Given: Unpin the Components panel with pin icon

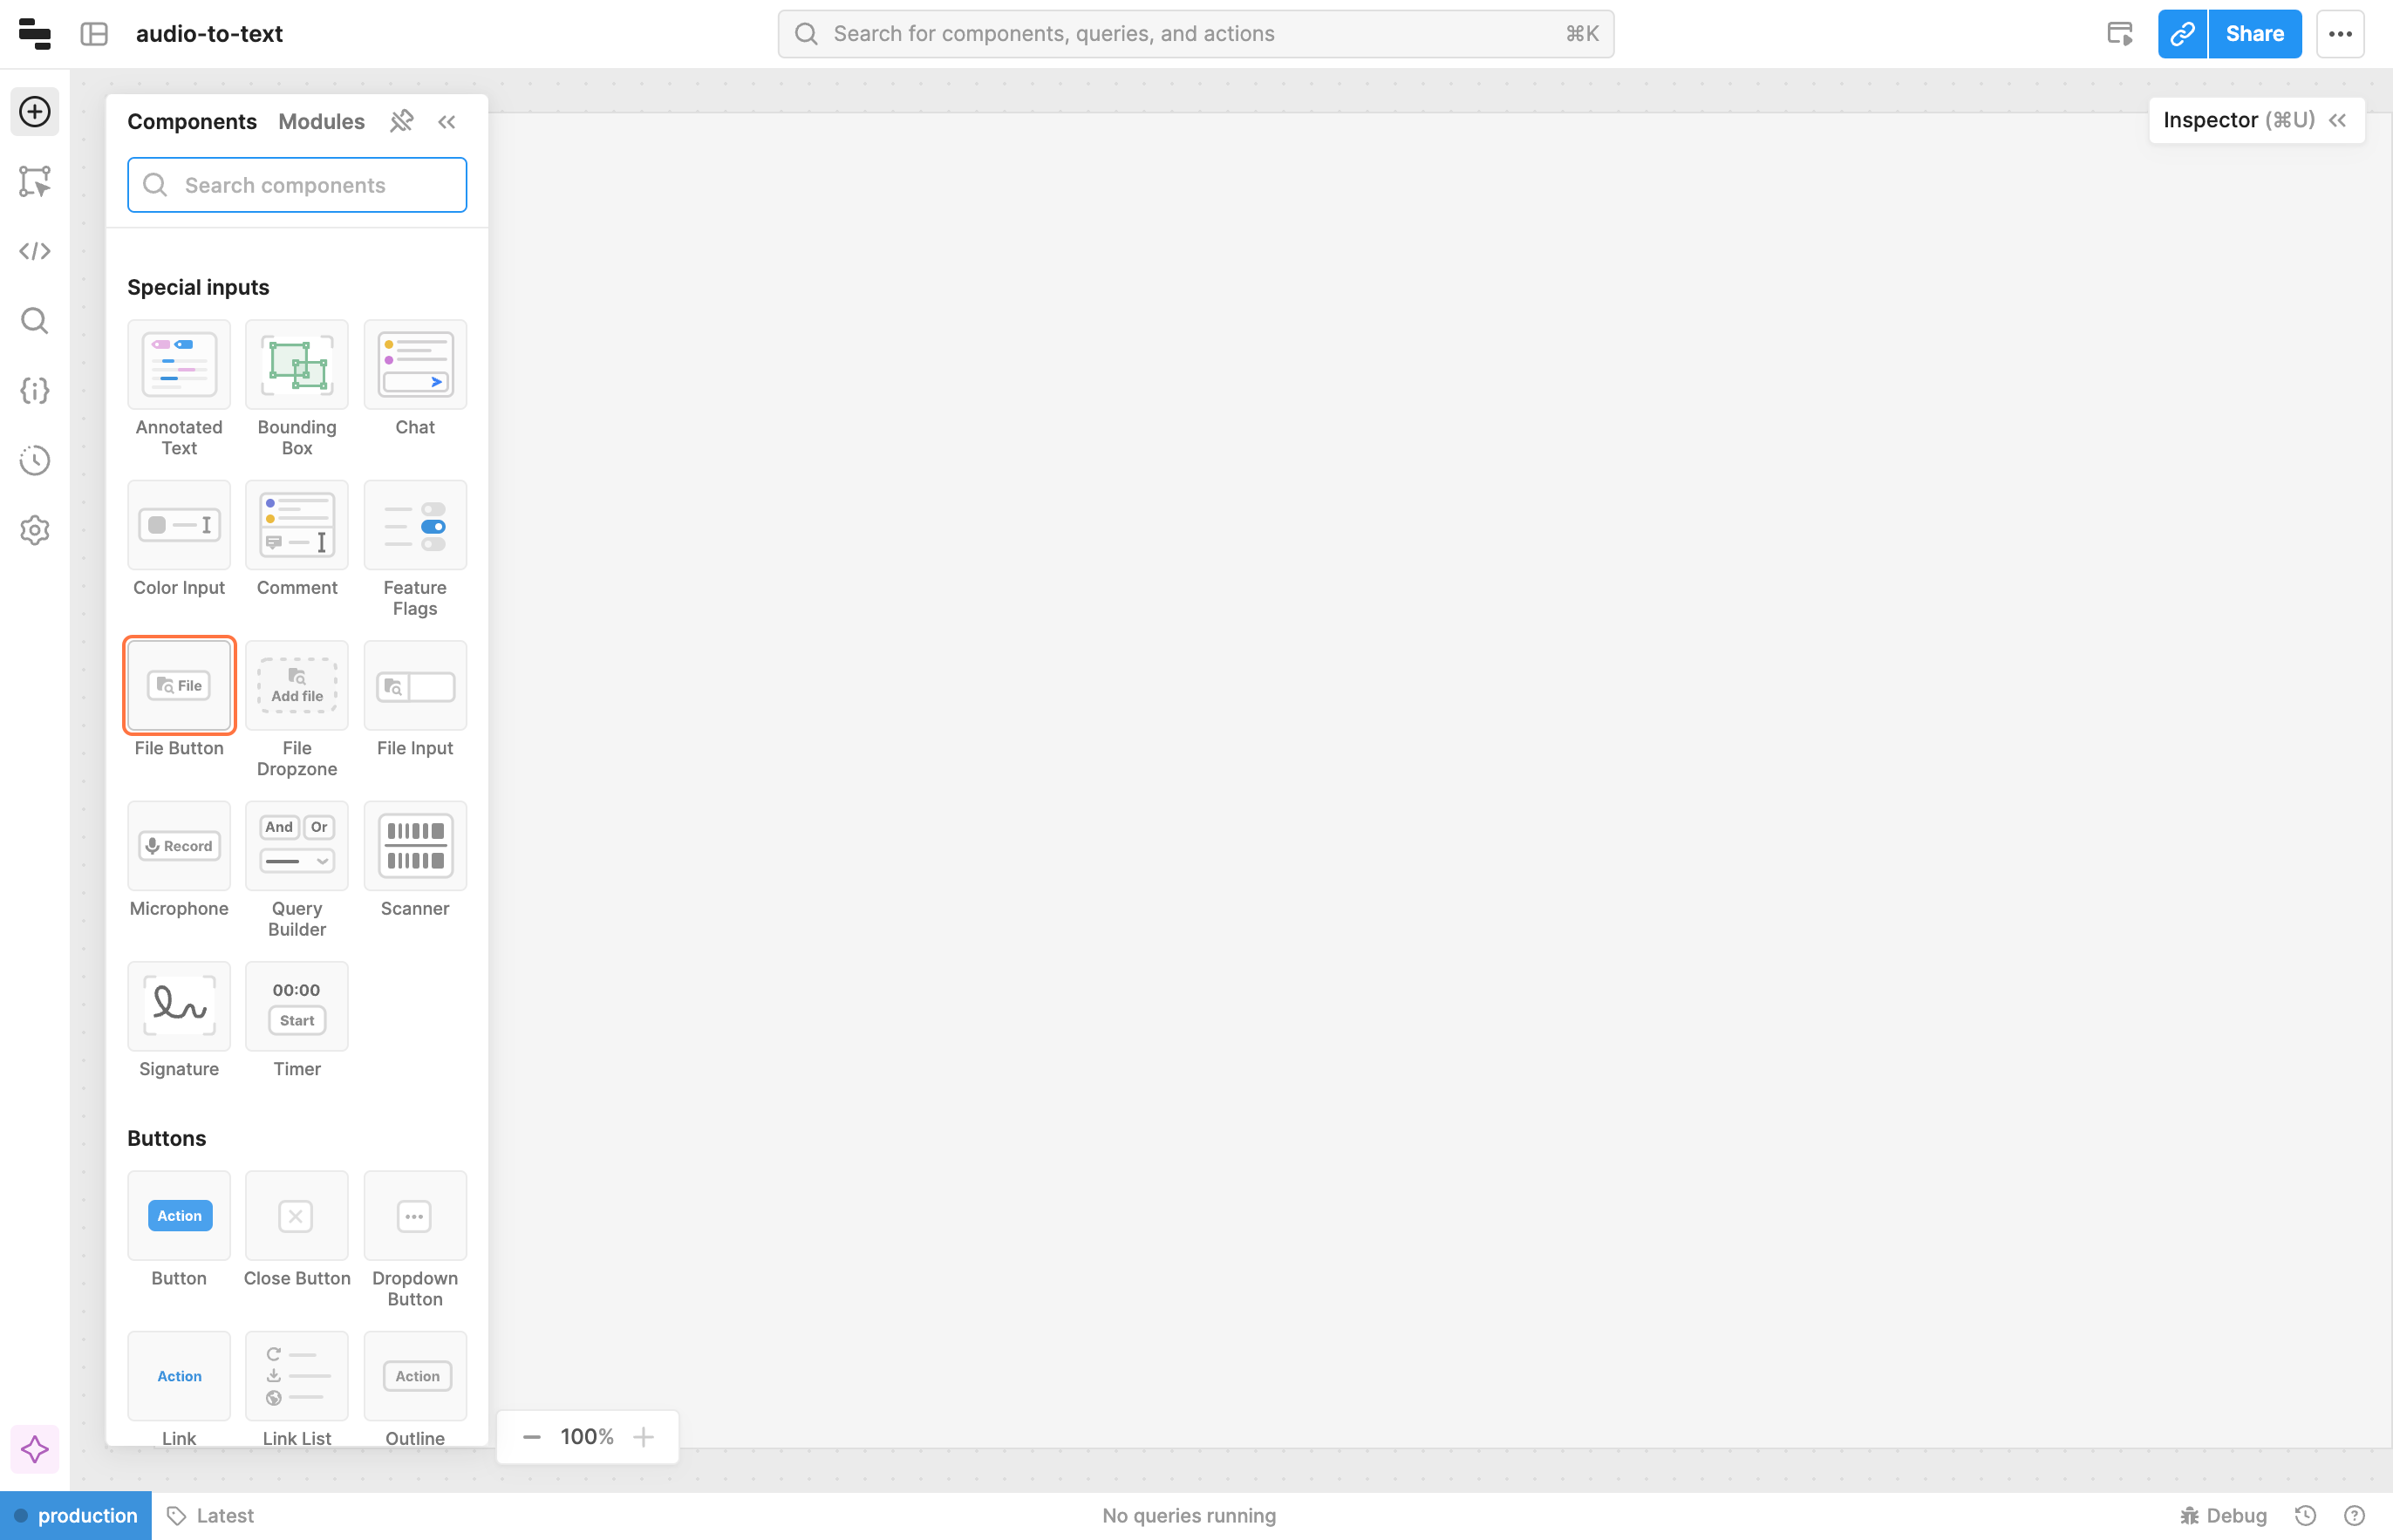Looking at the screenshot, I should tap(401, 121).
